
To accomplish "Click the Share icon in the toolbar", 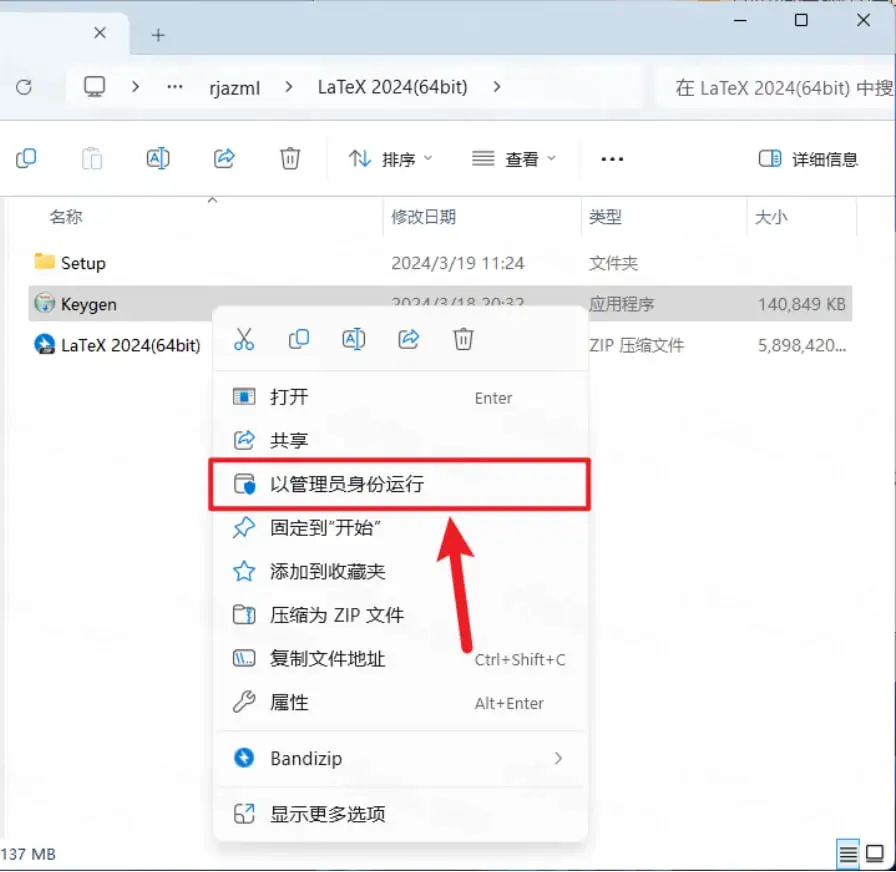I will point(224,158).
